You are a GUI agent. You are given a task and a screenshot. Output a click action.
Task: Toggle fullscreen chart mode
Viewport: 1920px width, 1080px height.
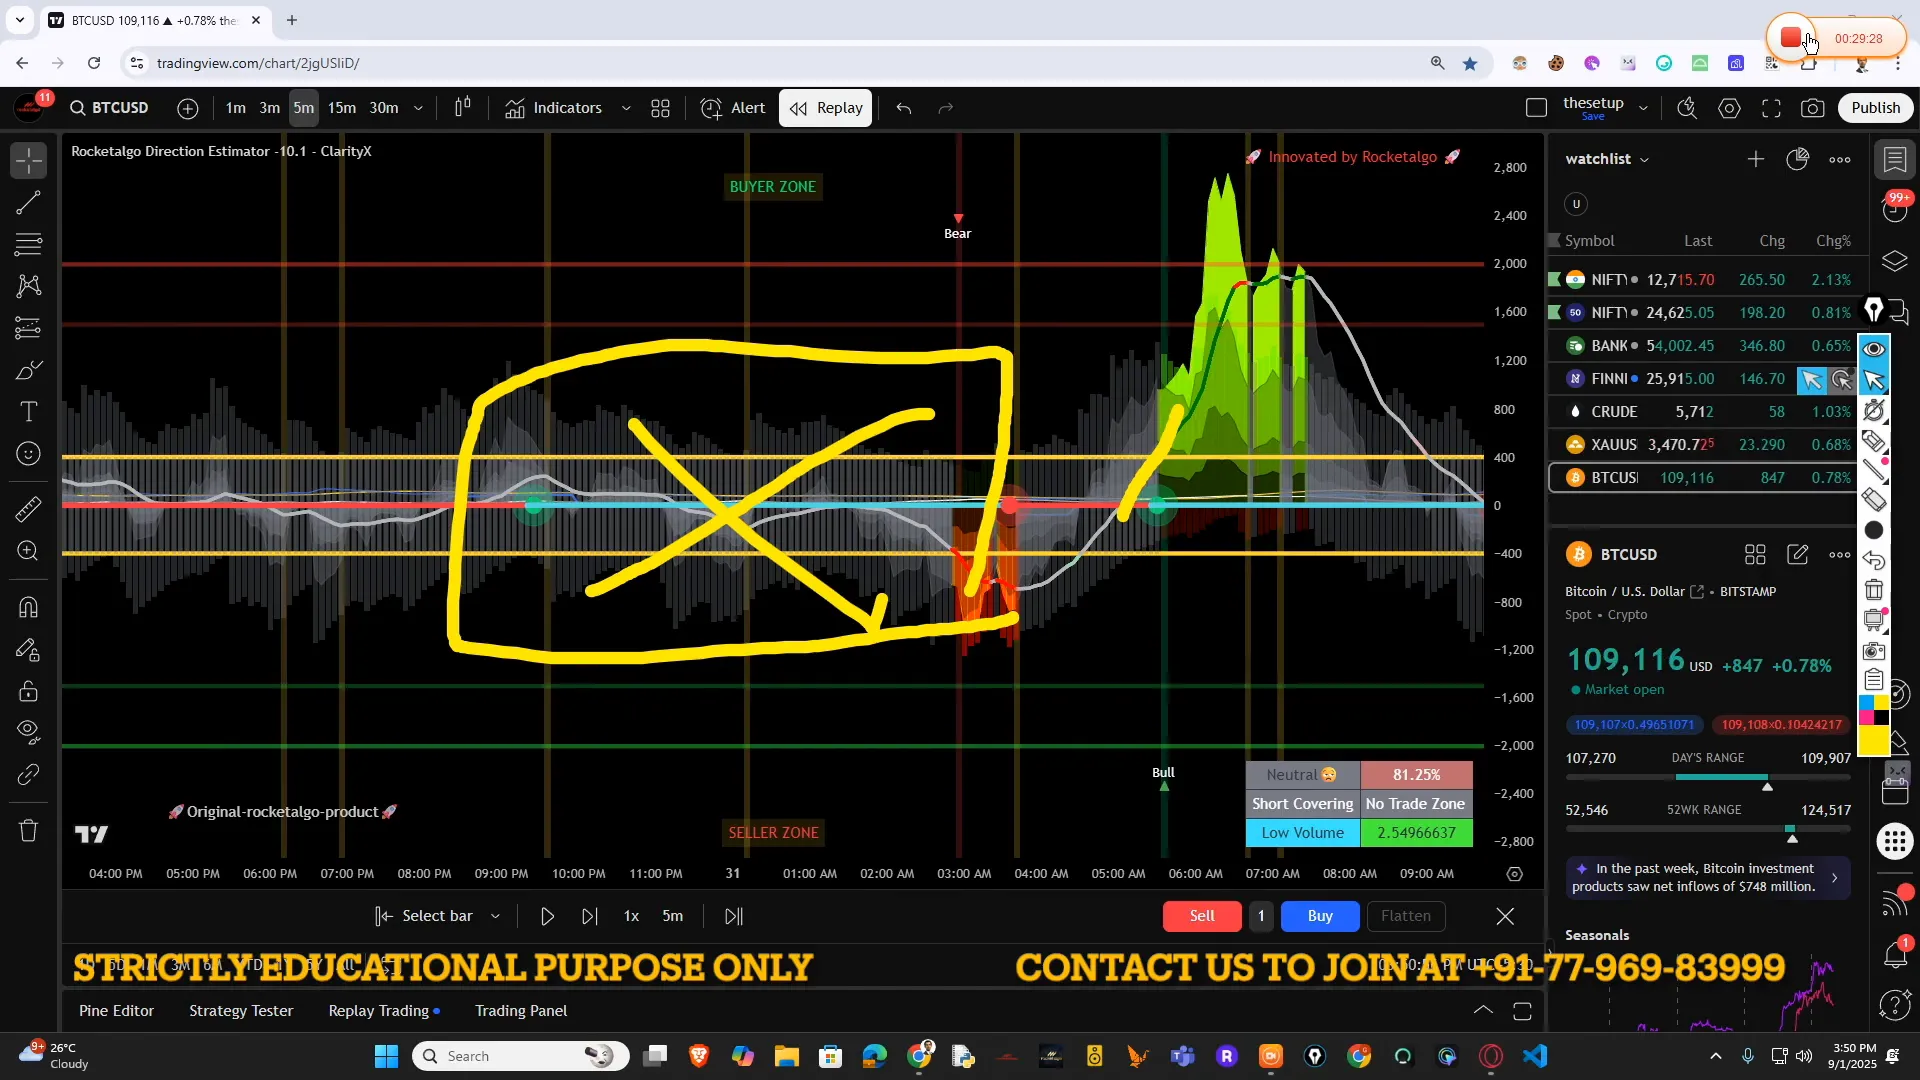point(1771,108)
